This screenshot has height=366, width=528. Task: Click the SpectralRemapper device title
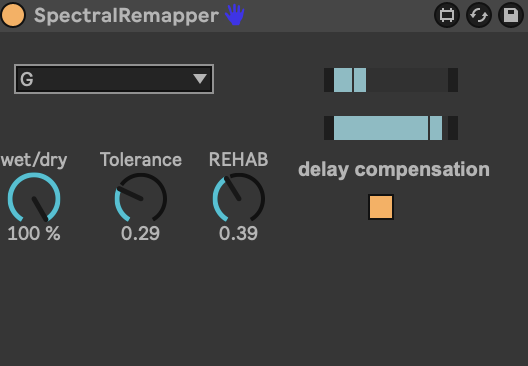tap(127, 15)
